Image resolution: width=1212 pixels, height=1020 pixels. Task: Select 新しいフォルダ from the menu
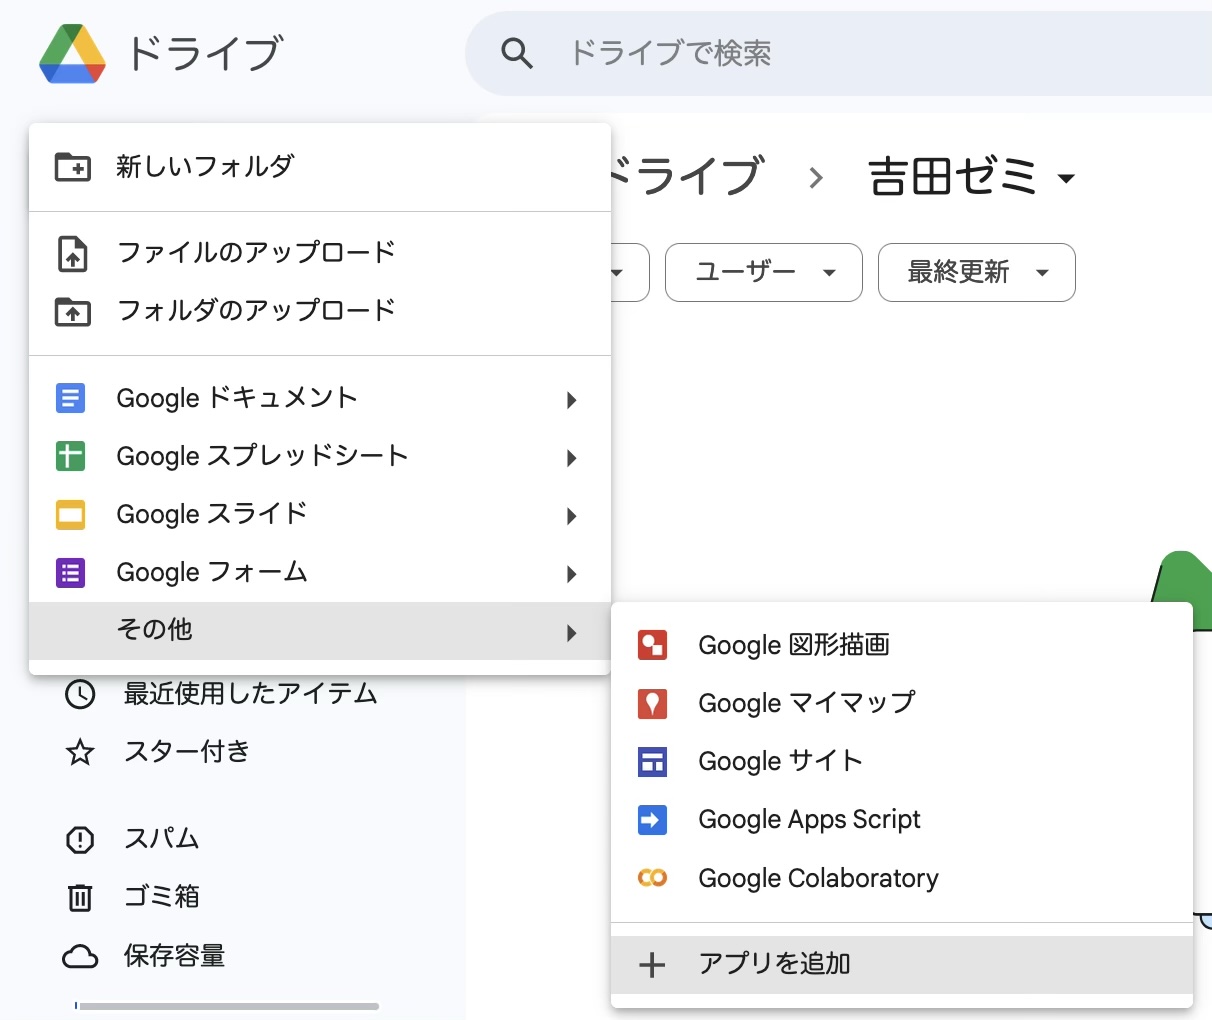pos(205,167)
